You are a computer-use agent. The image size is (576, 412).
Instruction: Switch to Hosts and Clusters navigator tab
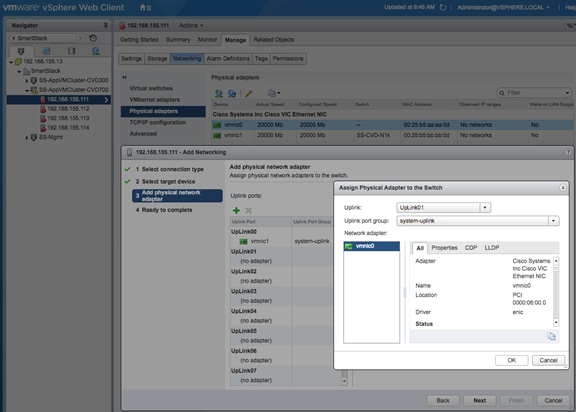coord(21,51)
